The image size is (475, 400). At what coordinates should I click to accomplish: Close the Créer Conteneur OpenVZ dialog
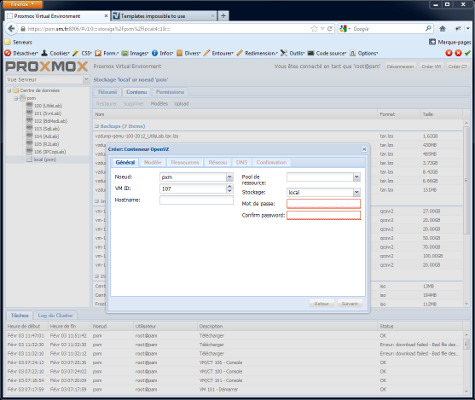(364, 149)
